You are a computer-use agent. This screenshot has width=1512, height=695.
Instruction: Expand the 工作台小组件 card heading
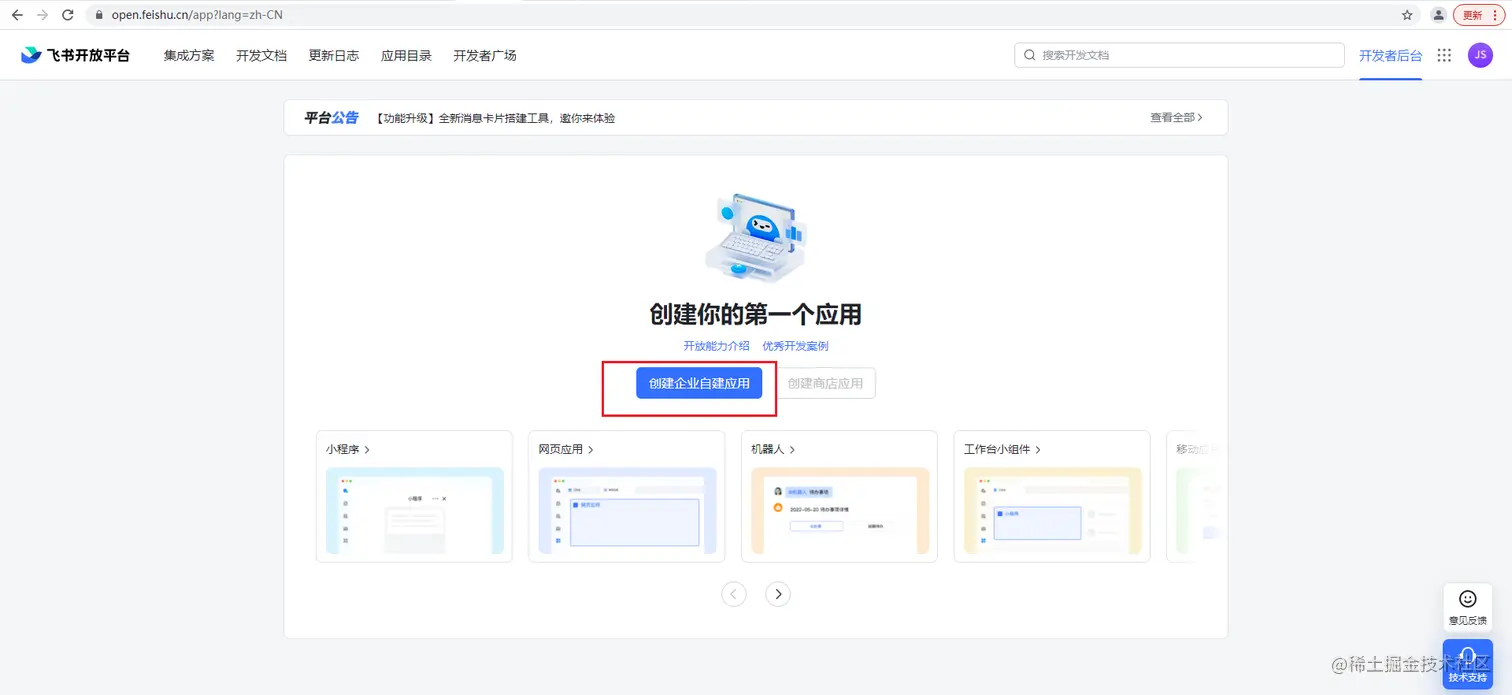1002,450
